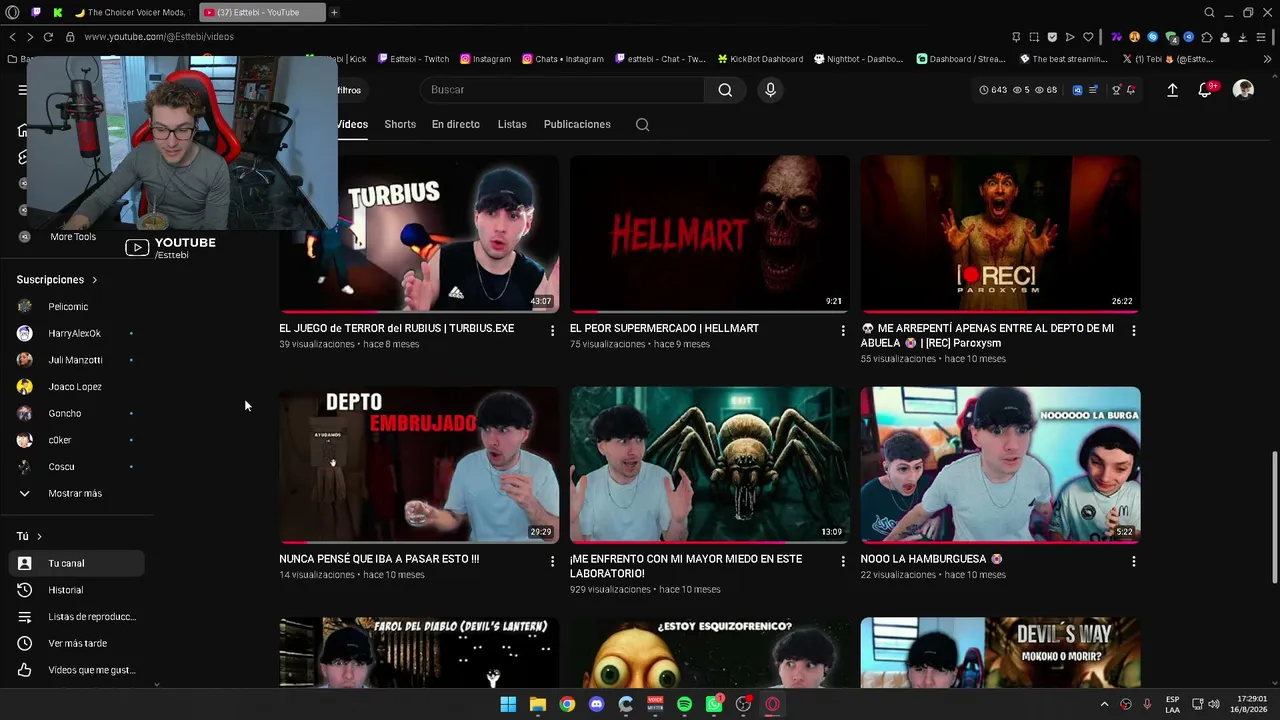1280x720 pixels.
Task: Open NOOOOO LA BURGA video thumbnail
Action: click(x=1000, y=465)
